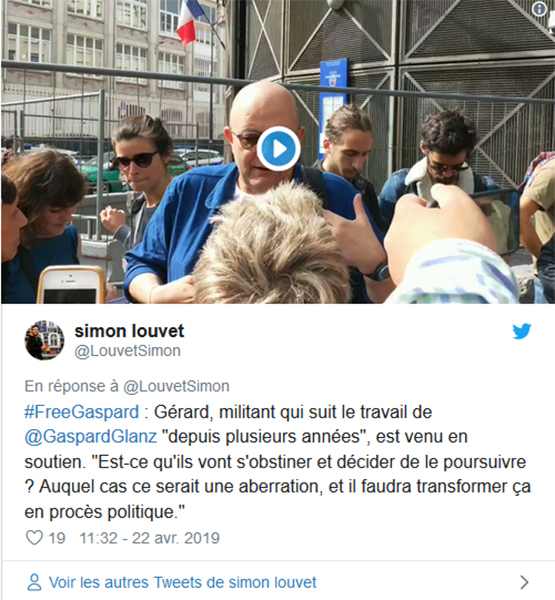
Task: Click the French flag in the video thumbnail
Action: coord(186,22)
